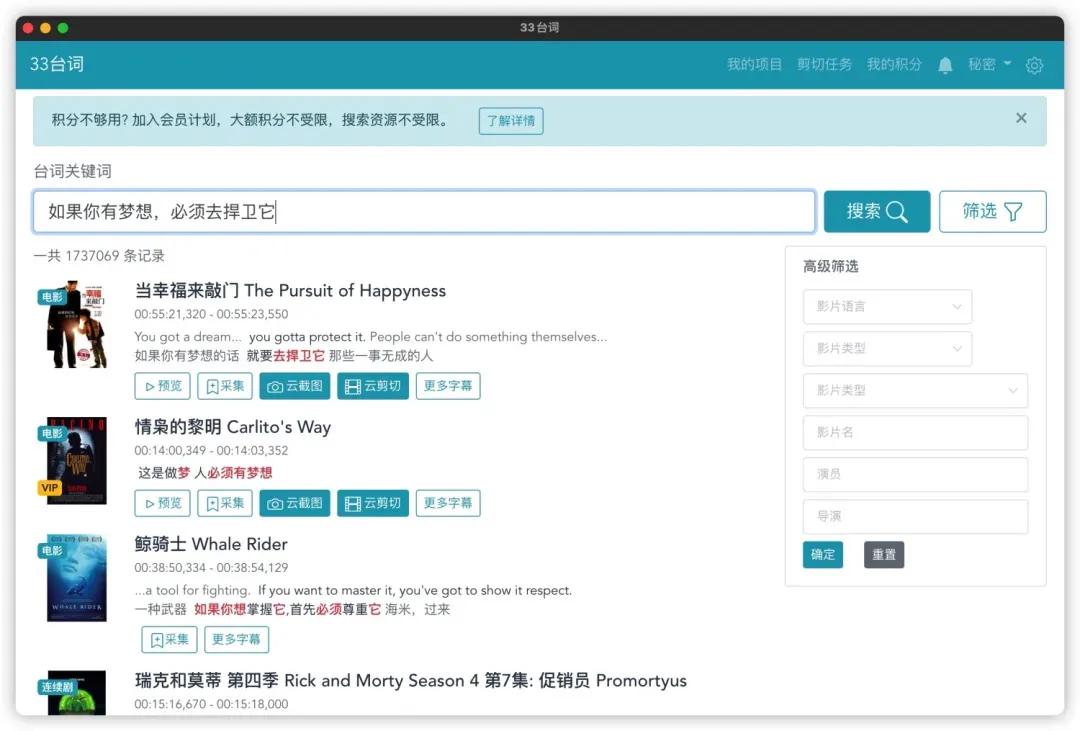The image size is (1080, 731).
Task: Show more subtitles for Whale Rider
Action: [x=236, y=639]
